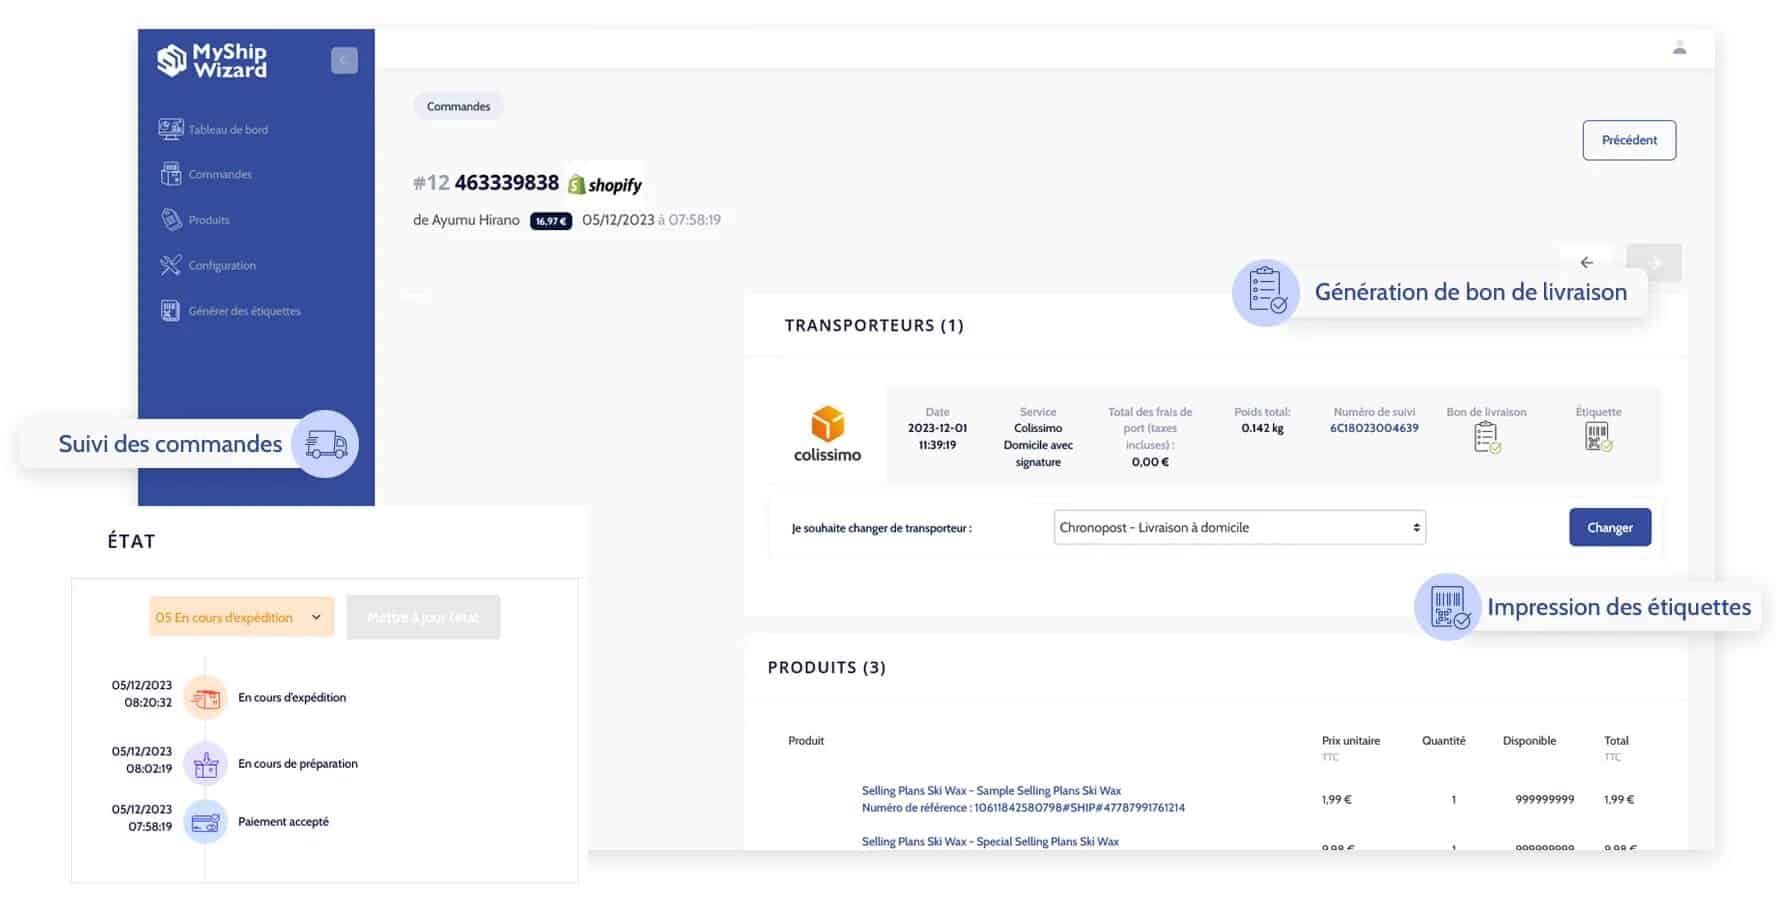
Task: Open Tableau de bord in sidebar
Action: (x=228, y=130)
